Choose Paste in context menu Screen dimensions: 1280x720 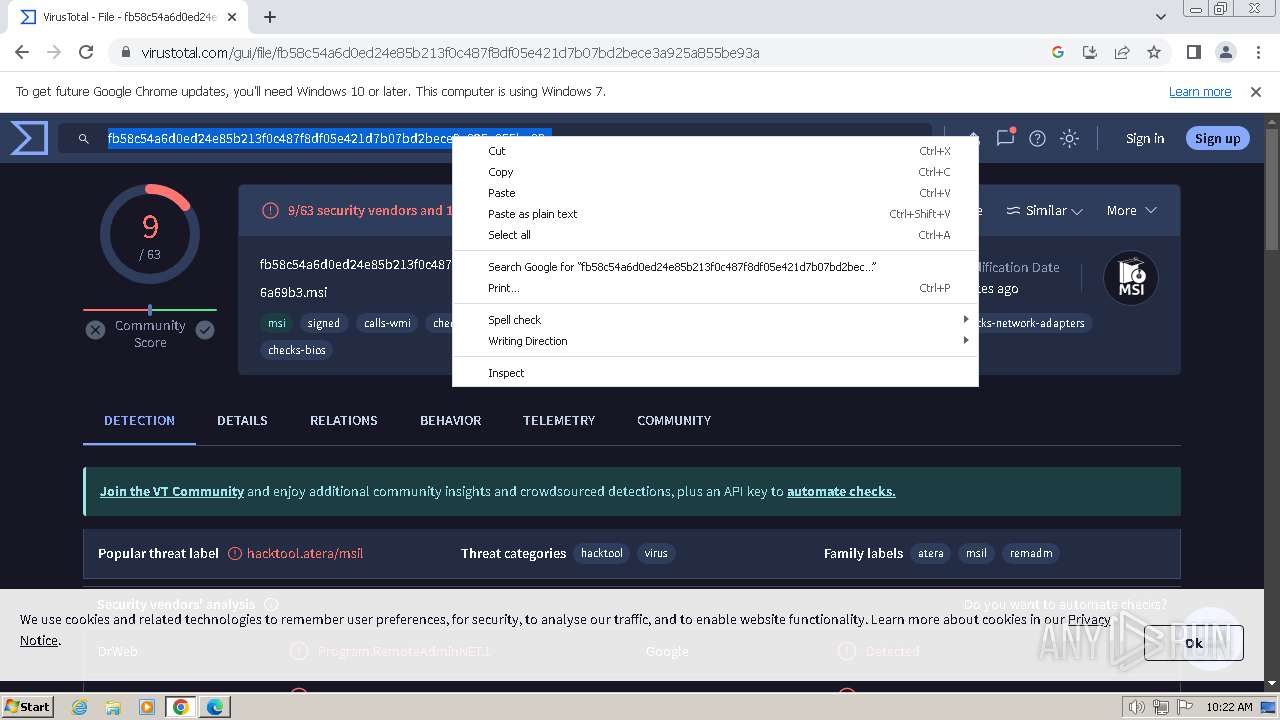pyautogui.click(x=715, y=193)
